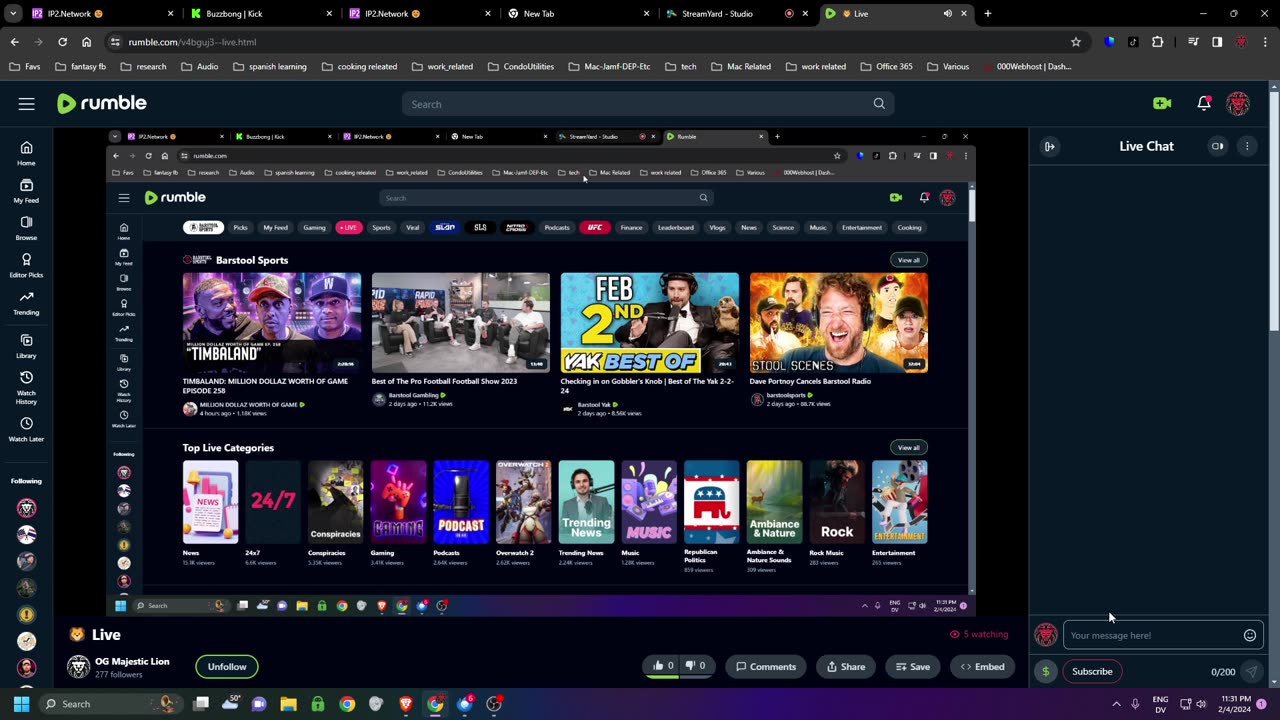Click the TikTok extension icon
The width and height of the screenshot is (1280, 720).
tap(1133, 42)
